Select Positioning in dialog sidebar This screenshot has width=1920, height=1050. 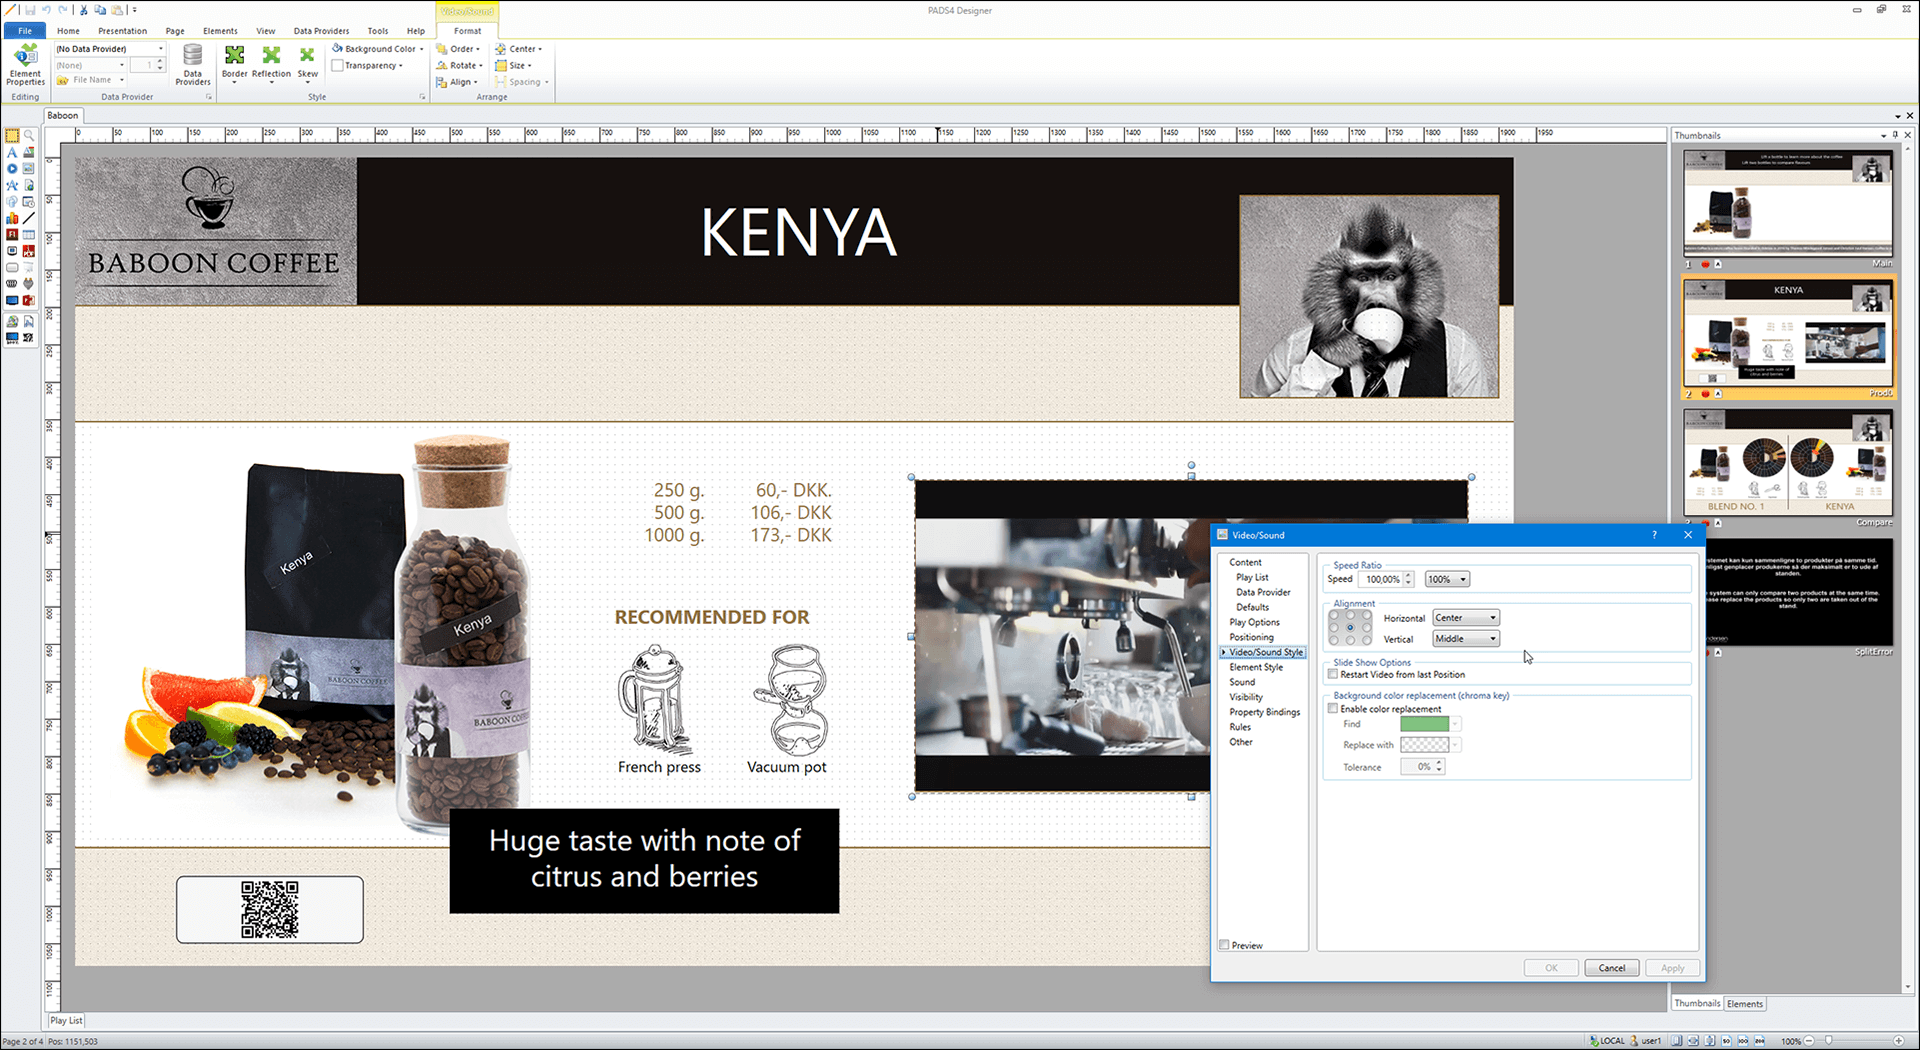click(1251, 637)
